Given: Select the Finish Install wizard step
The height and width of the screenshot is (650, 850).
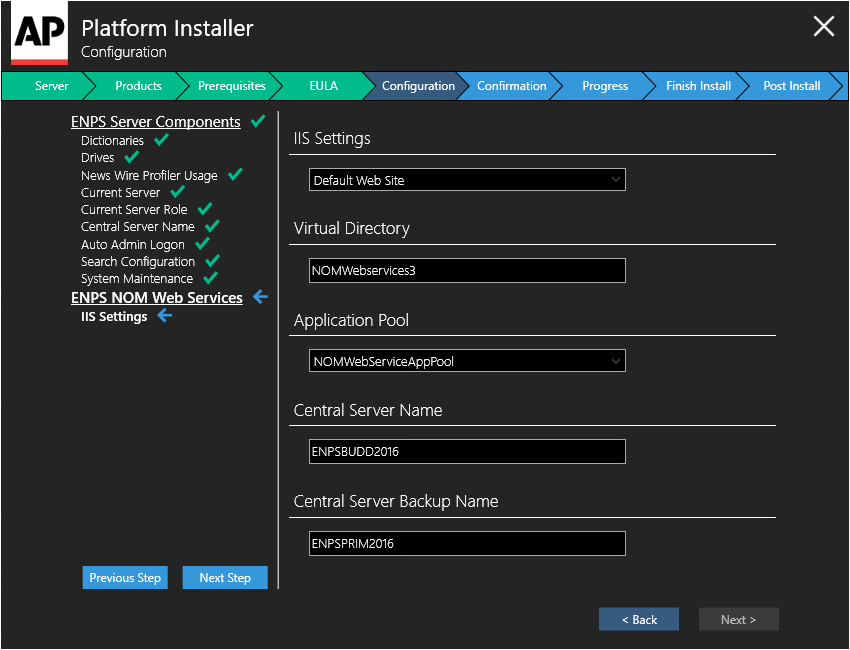Looking at the screenshot, I should 698,86.
